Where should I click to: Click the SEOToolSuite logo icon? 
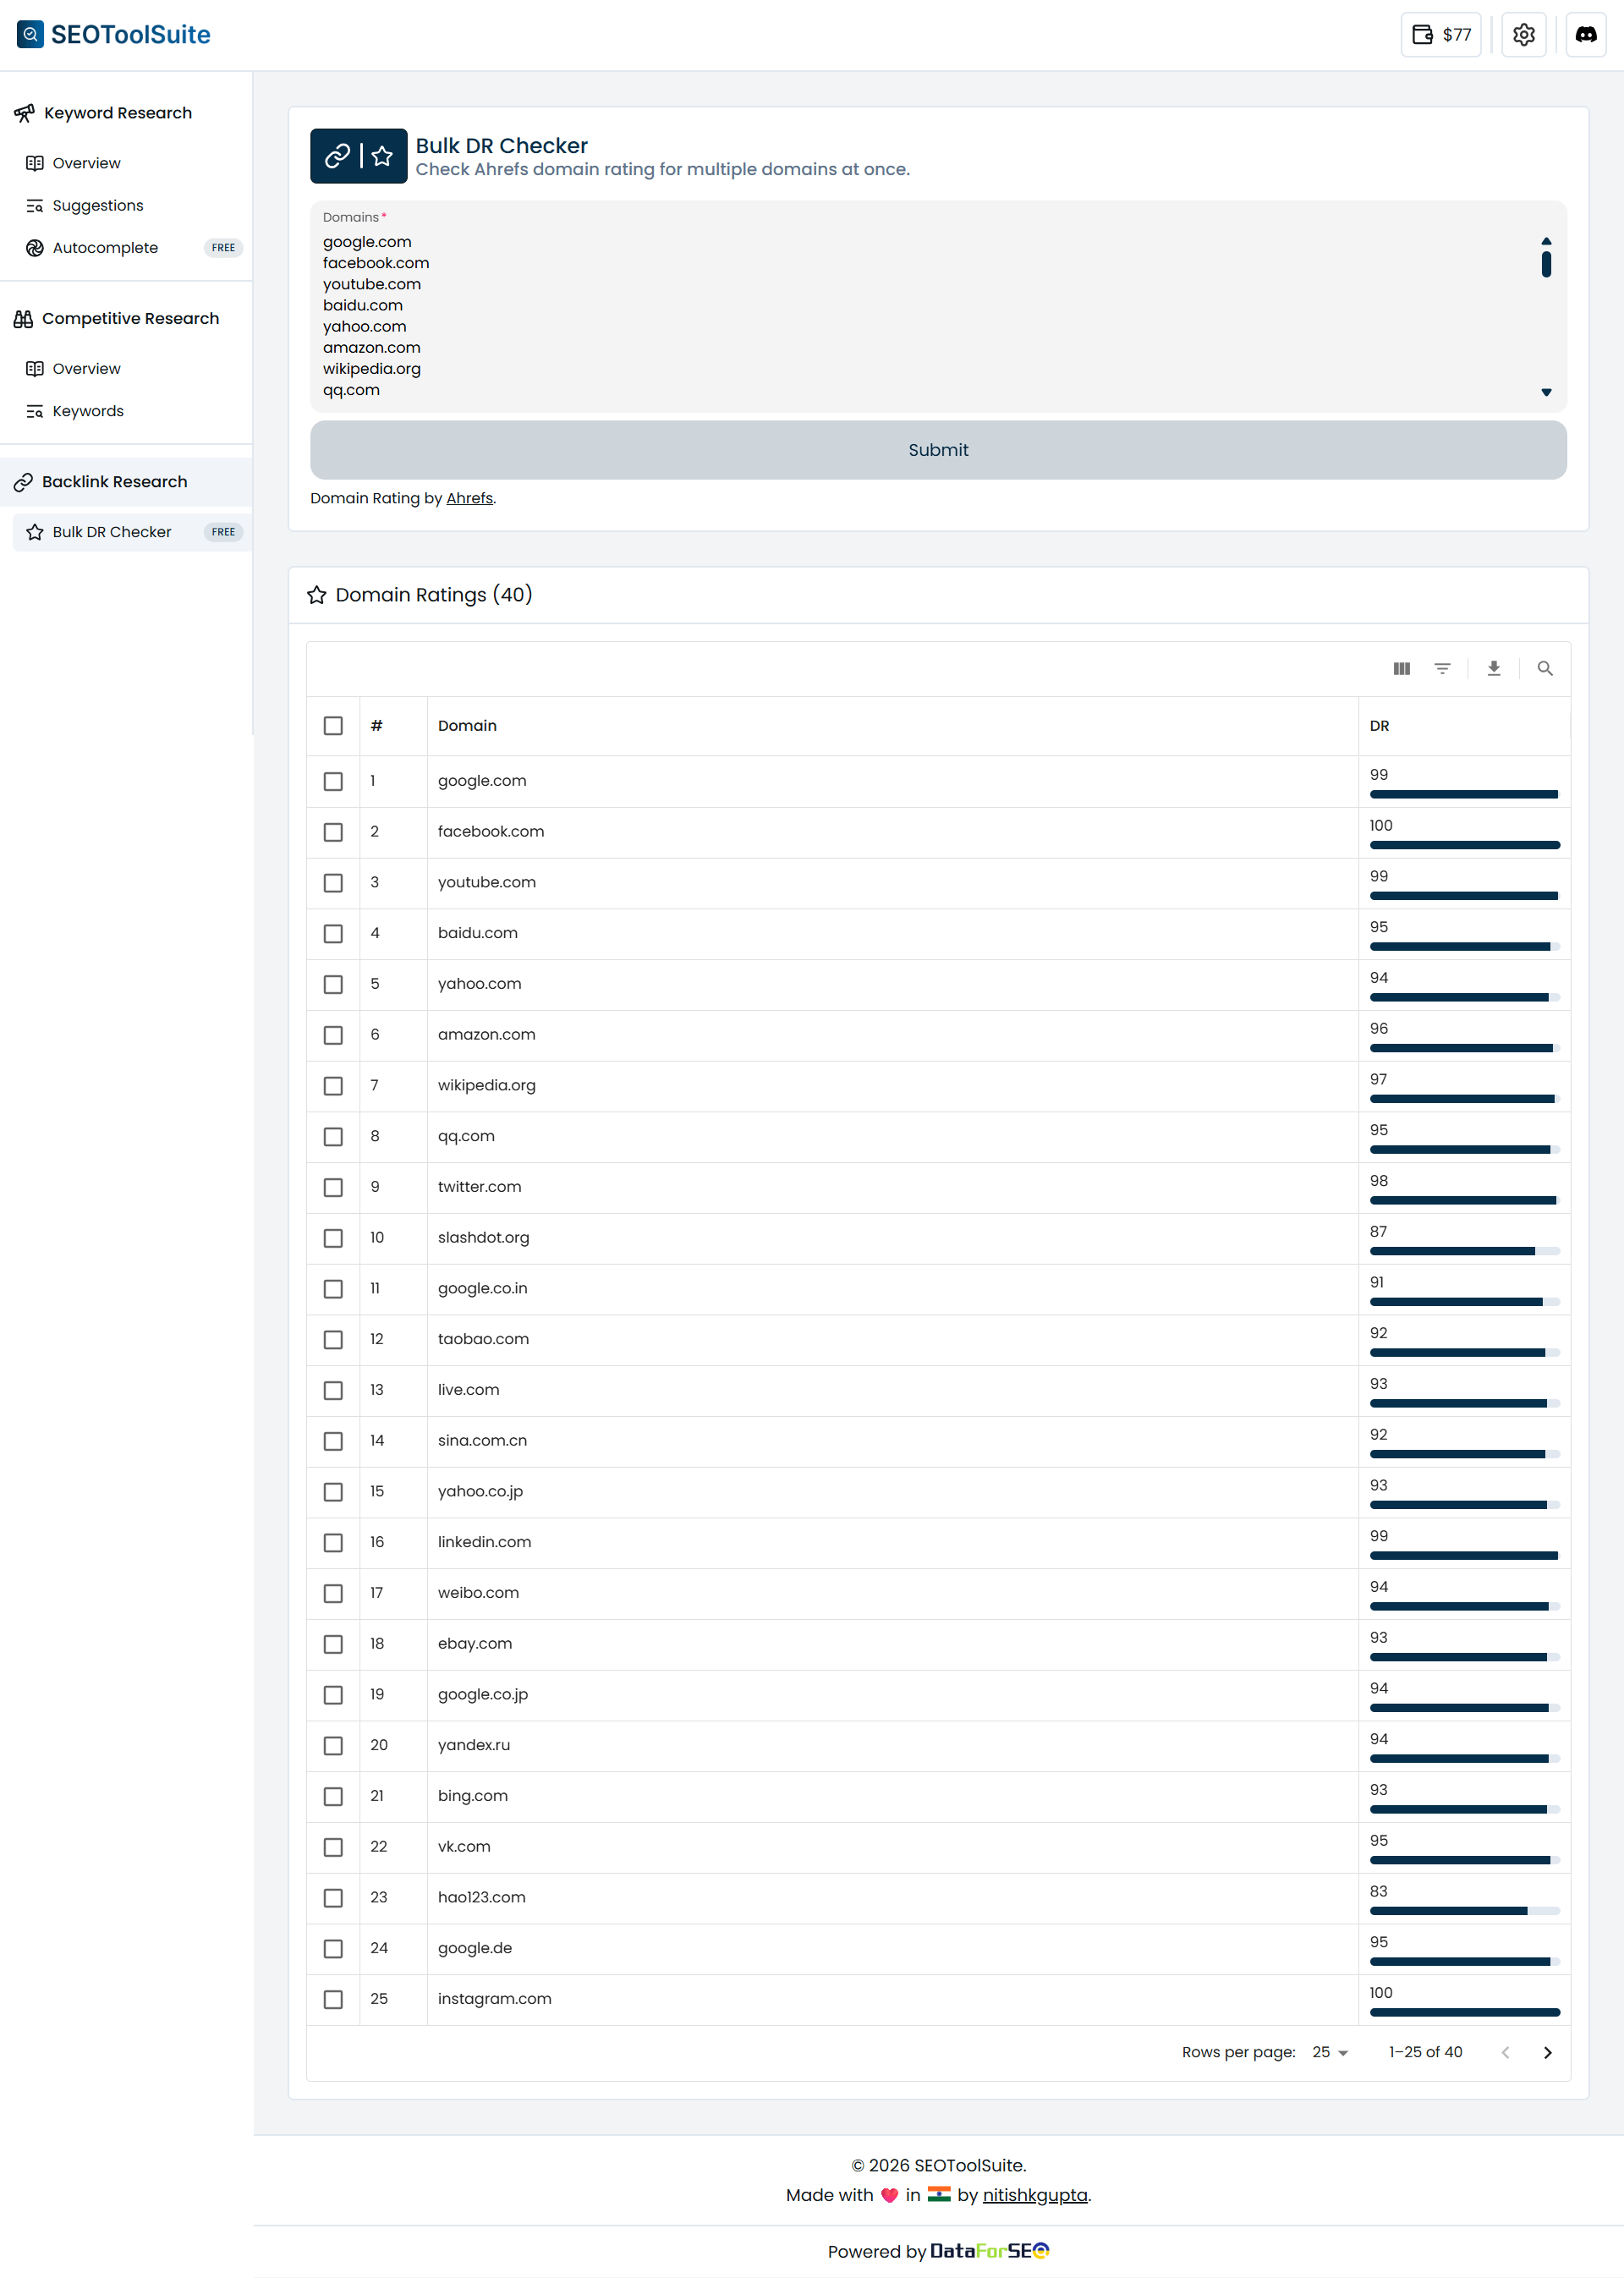[x=30, y=34]
